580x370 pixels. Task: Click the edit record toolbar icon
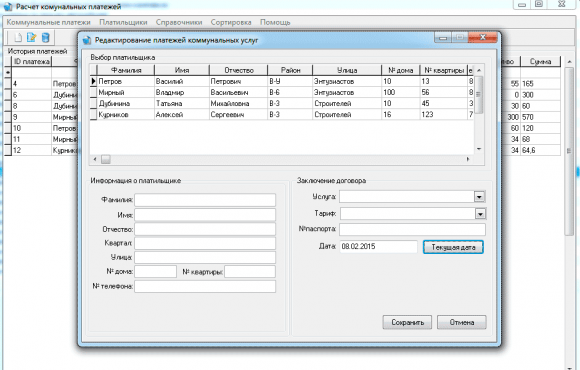[31, 37]
